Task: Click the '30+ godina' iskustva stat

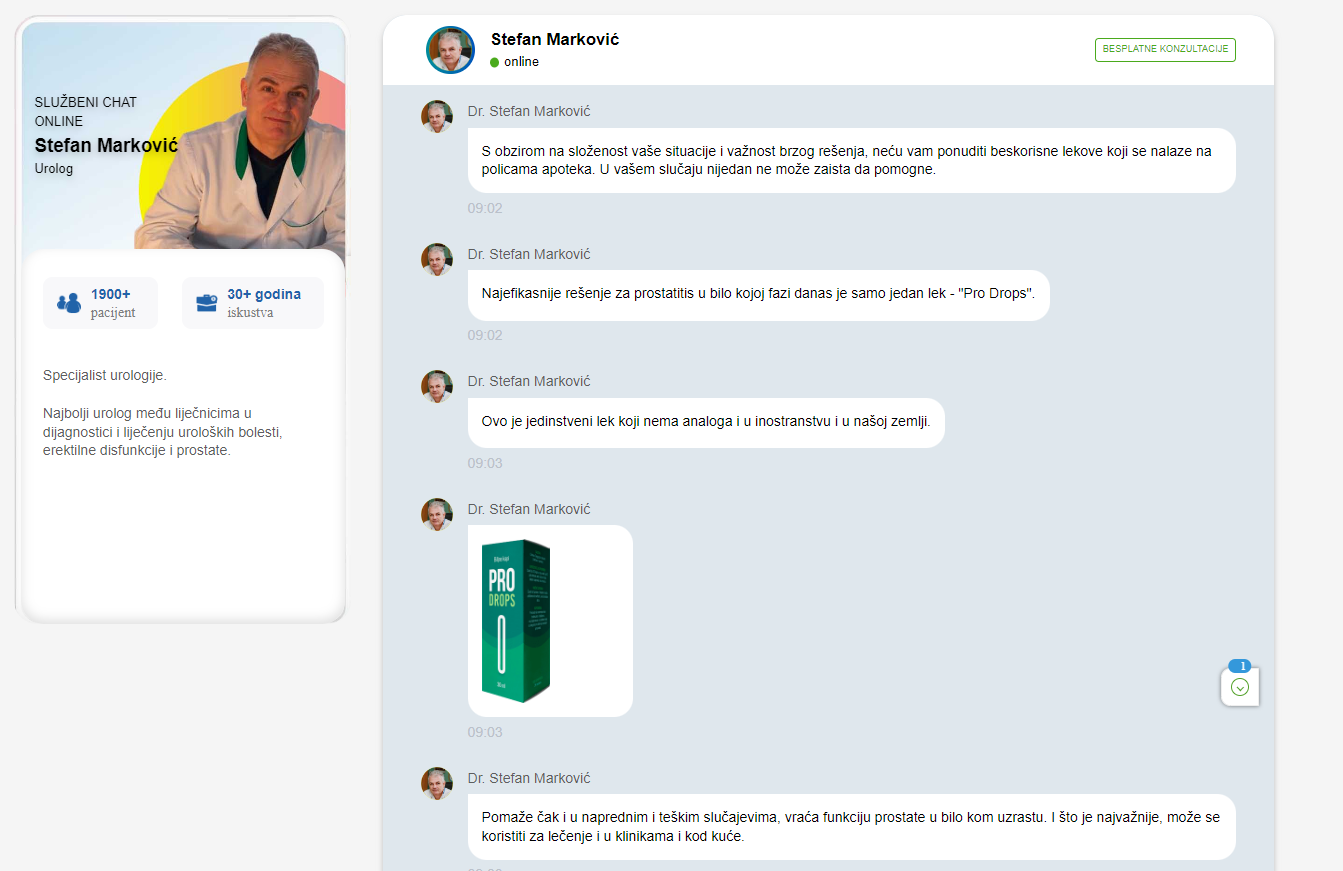Action: click(253, 303)
